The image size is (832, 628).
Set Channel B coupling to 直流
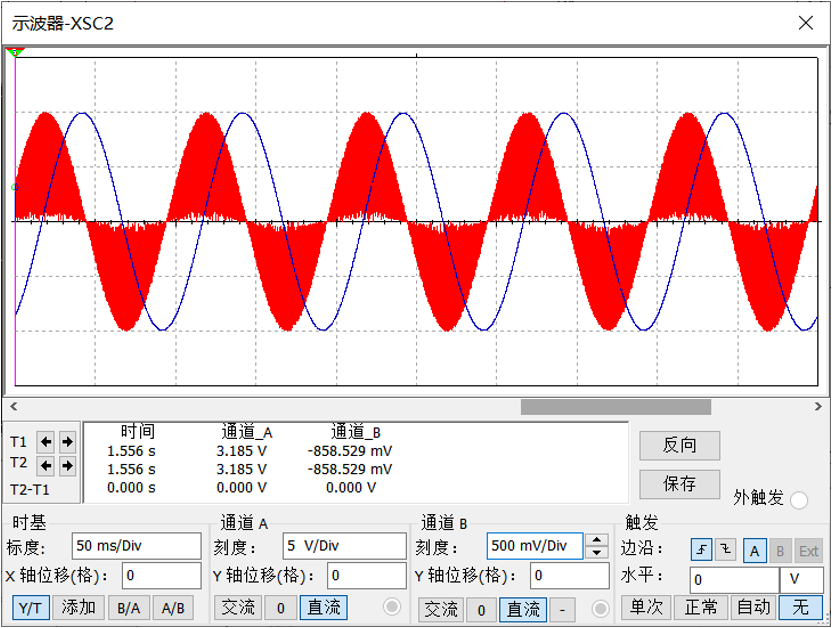click(x=523, y=610)
